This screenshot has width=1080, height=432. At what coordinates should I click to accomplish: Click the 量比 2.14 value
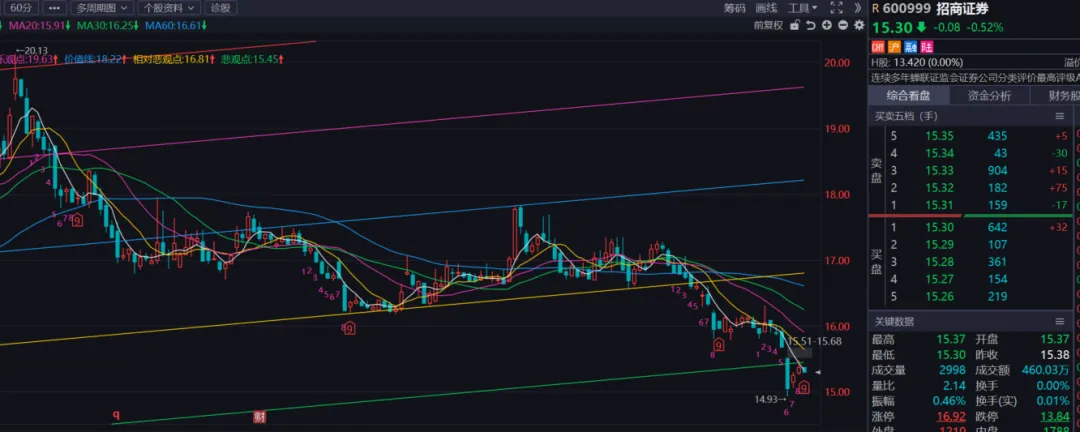953,386
